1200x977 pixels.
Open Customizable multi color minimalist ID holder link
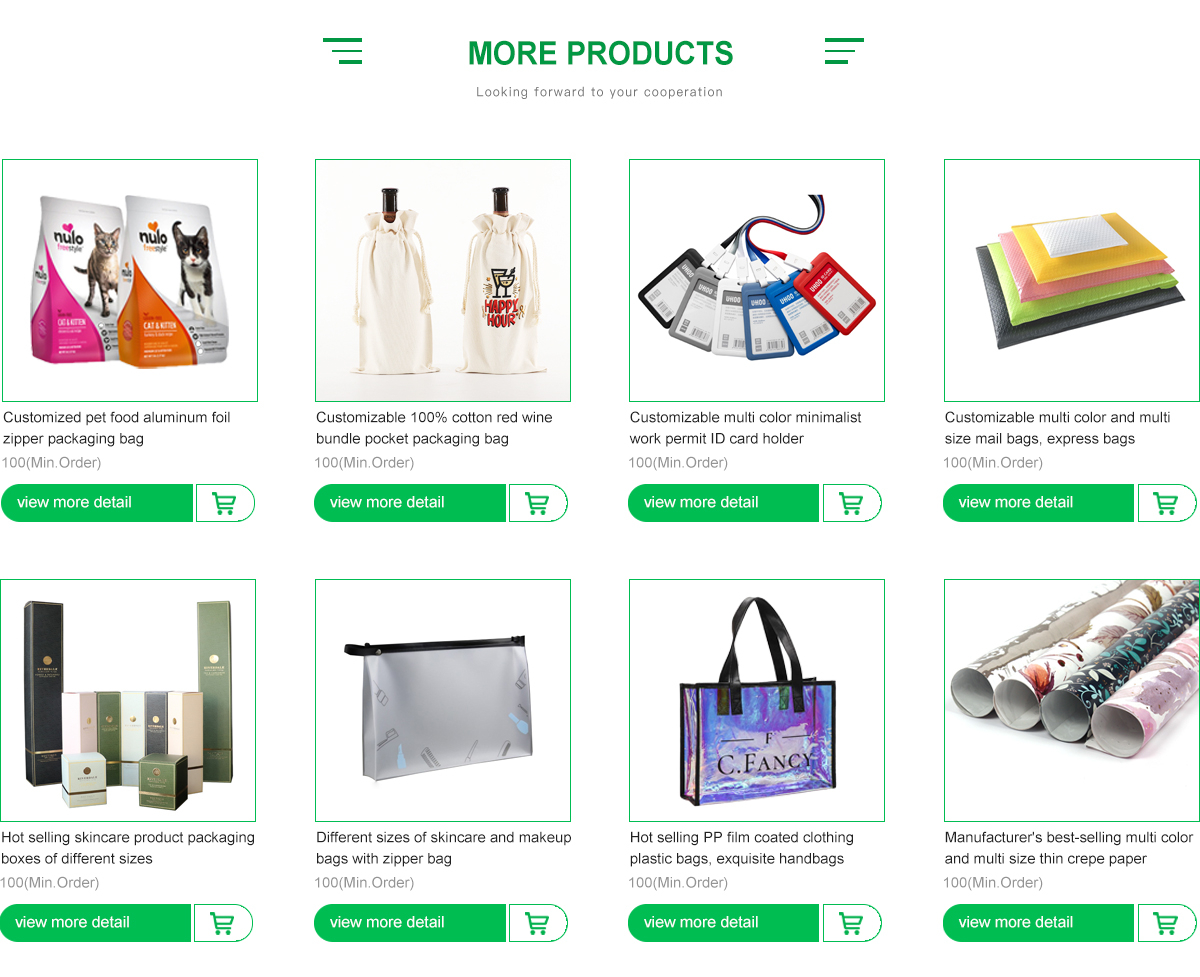coord(745,428)
